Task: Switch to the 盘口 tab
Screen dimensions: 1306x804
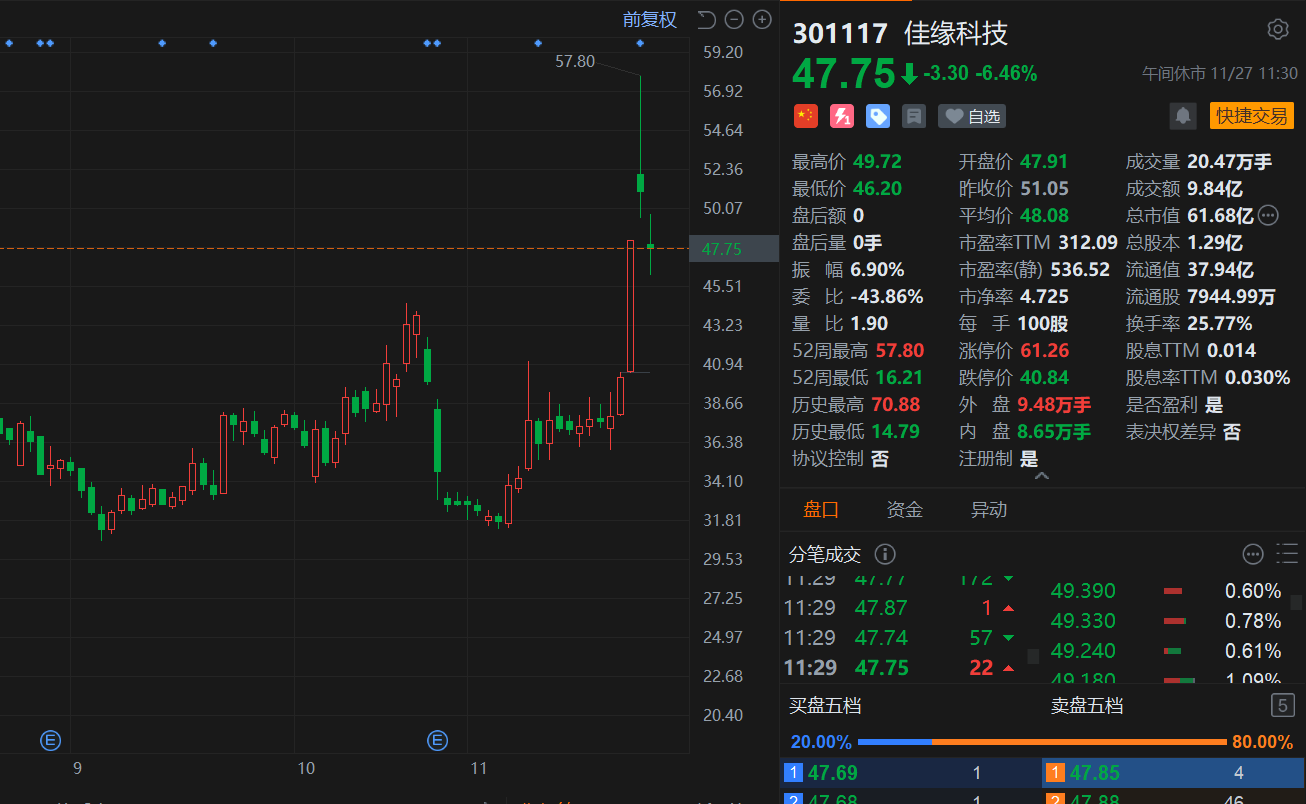Action: pyautogui.click(x=821, y=510)
